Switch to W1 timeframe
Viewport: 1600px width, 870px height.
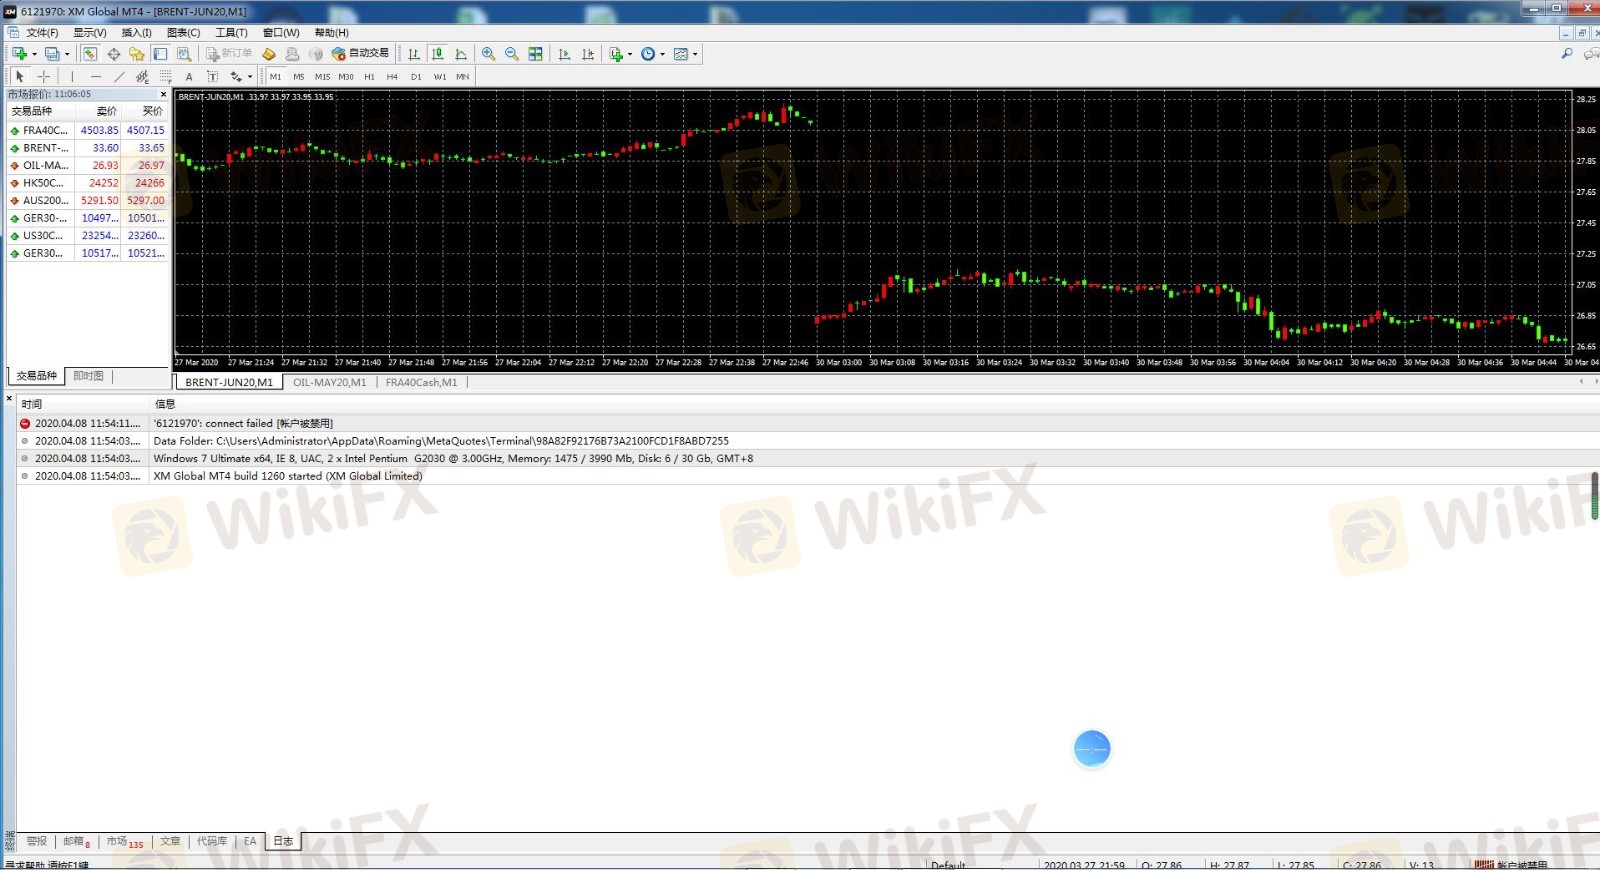(440, 76)
